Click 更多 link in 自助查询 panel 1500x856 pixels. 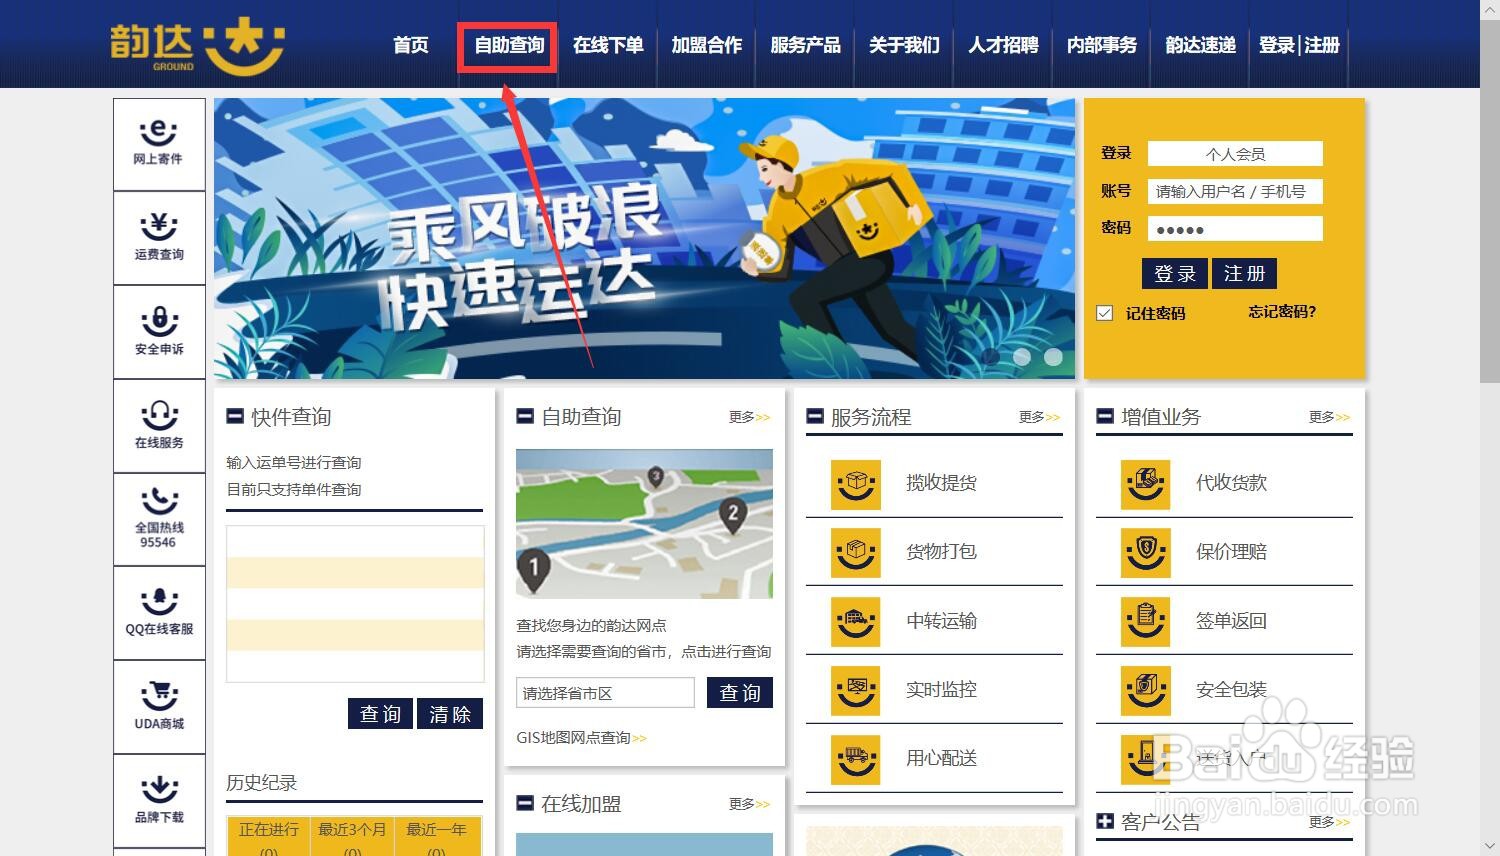pyautogui.click(x=749, y=417)
